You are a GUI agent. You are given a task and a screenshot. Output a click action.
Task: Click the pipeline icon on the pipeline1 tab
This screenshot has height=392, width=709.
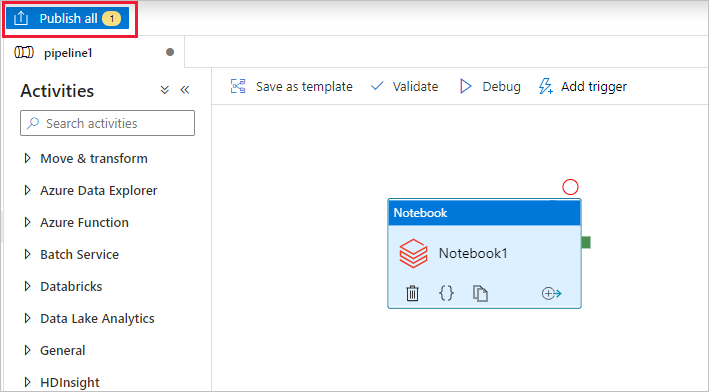pos(24,52)
